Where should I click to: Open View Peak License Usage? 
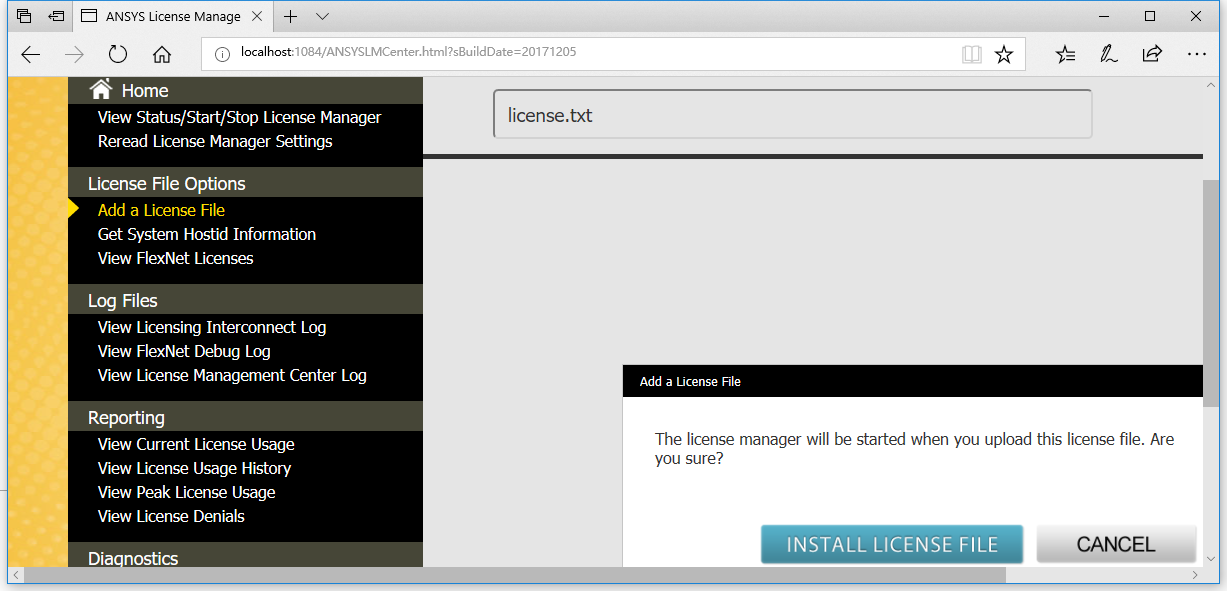point(186,492)
